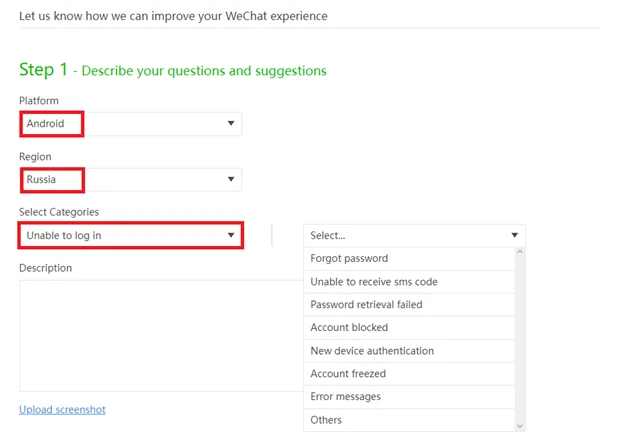
Task: Click the Step 1 heading text
Action: tap(173, 70)
